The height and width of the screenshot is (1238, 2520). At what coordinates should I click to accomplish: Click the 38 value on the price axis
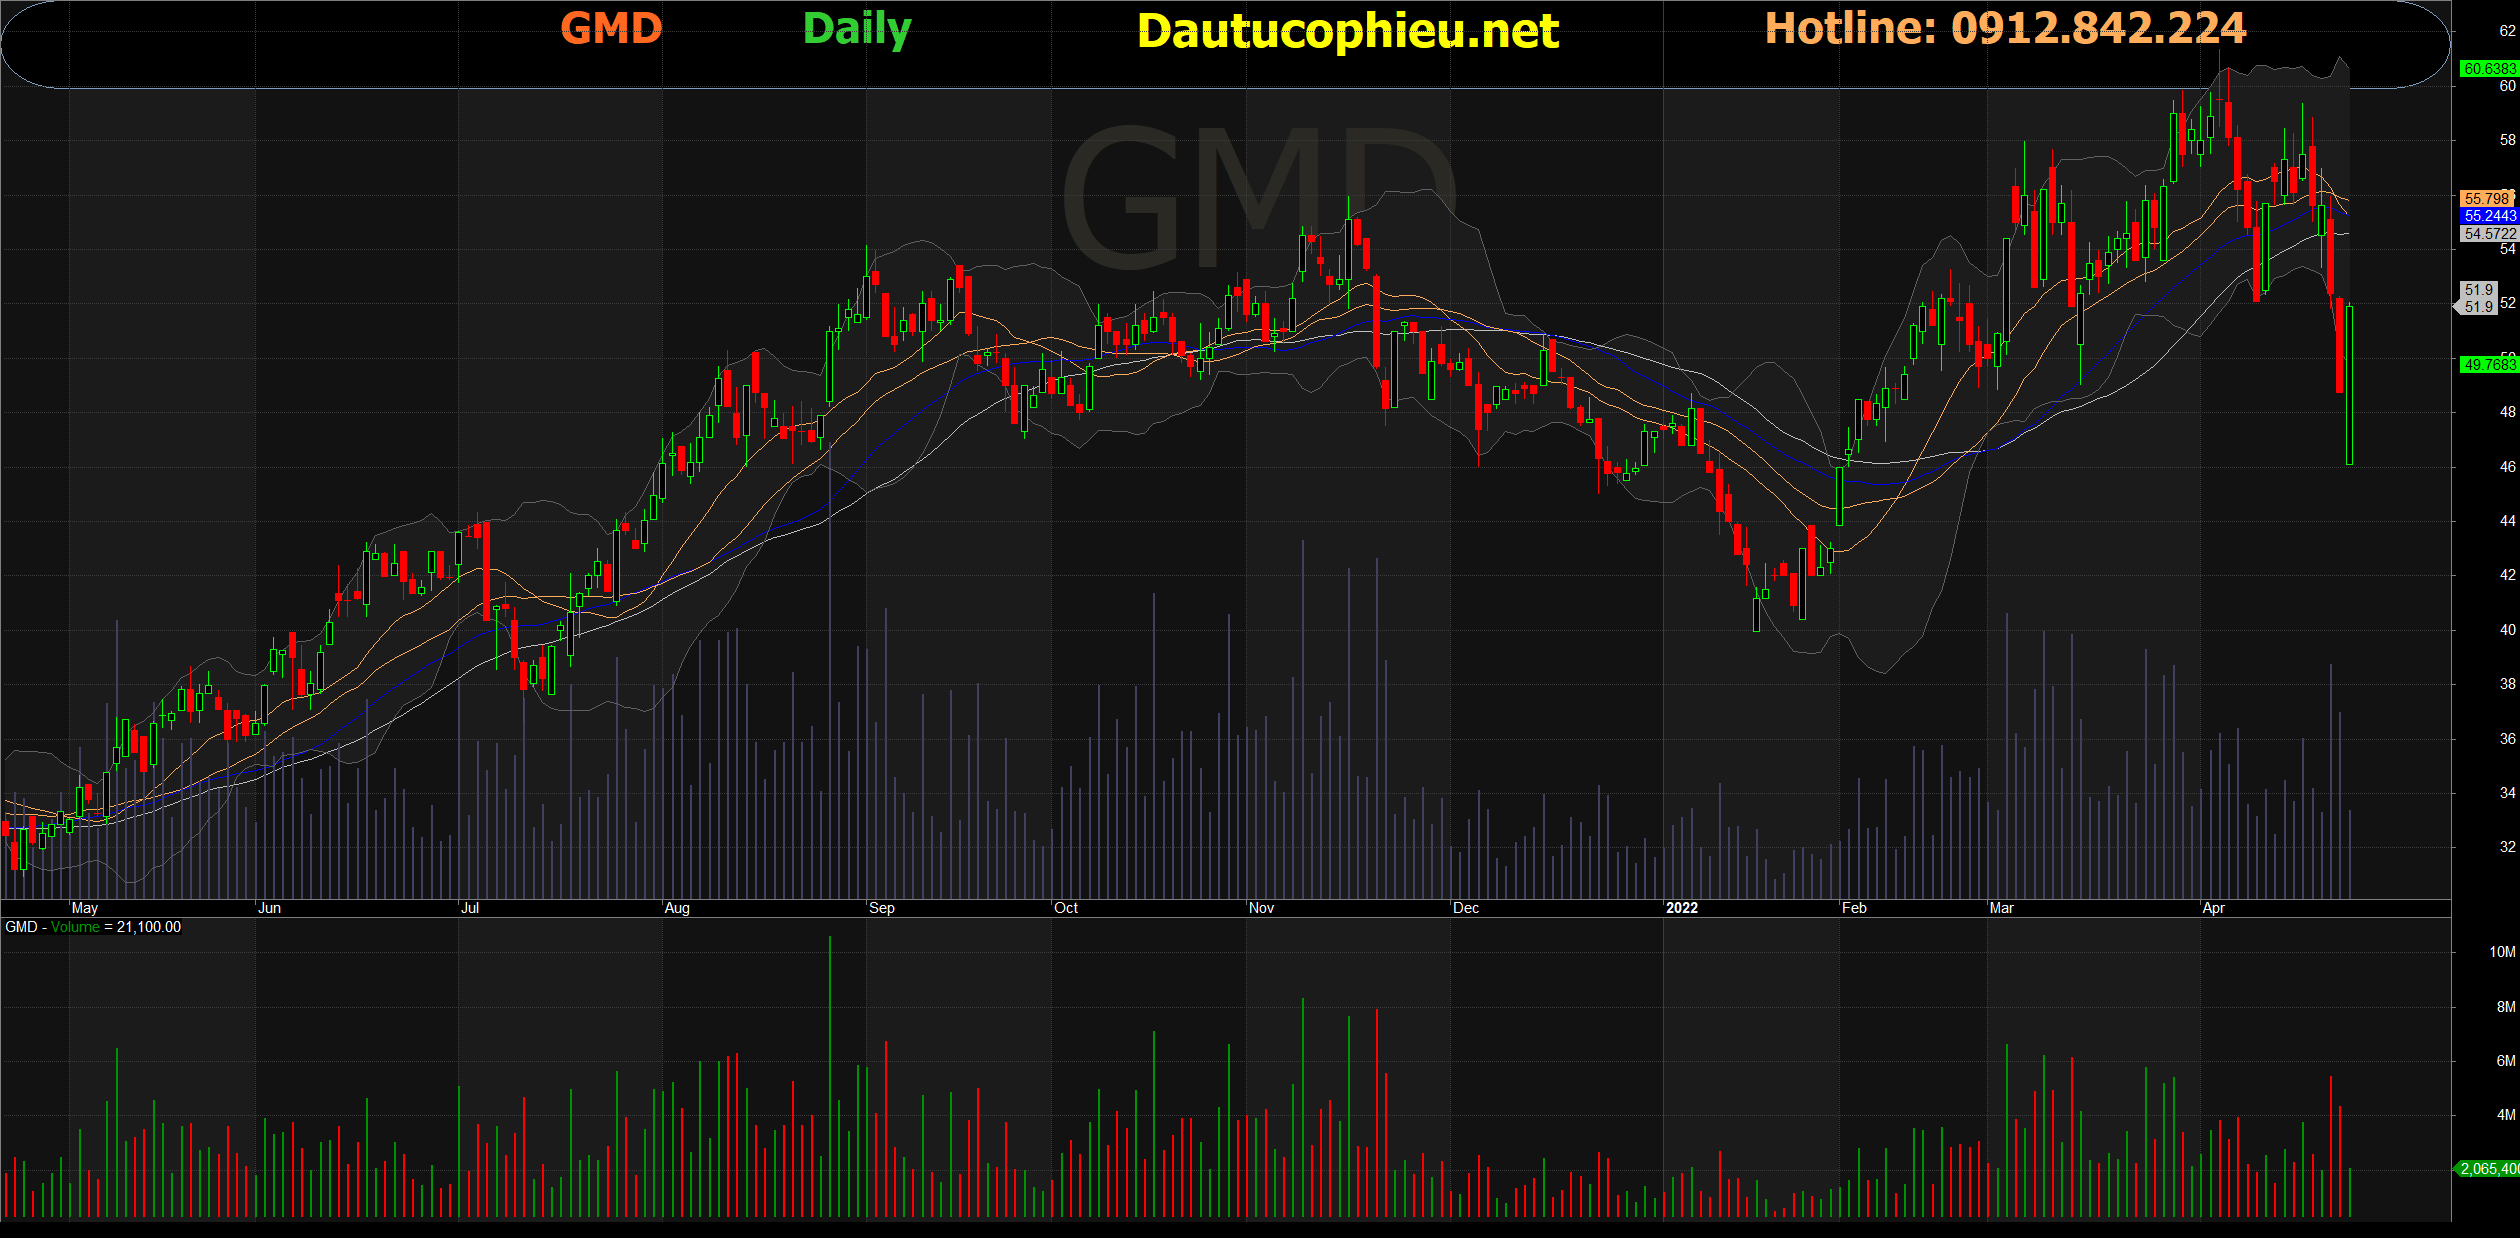click(x=2507, y=684)
